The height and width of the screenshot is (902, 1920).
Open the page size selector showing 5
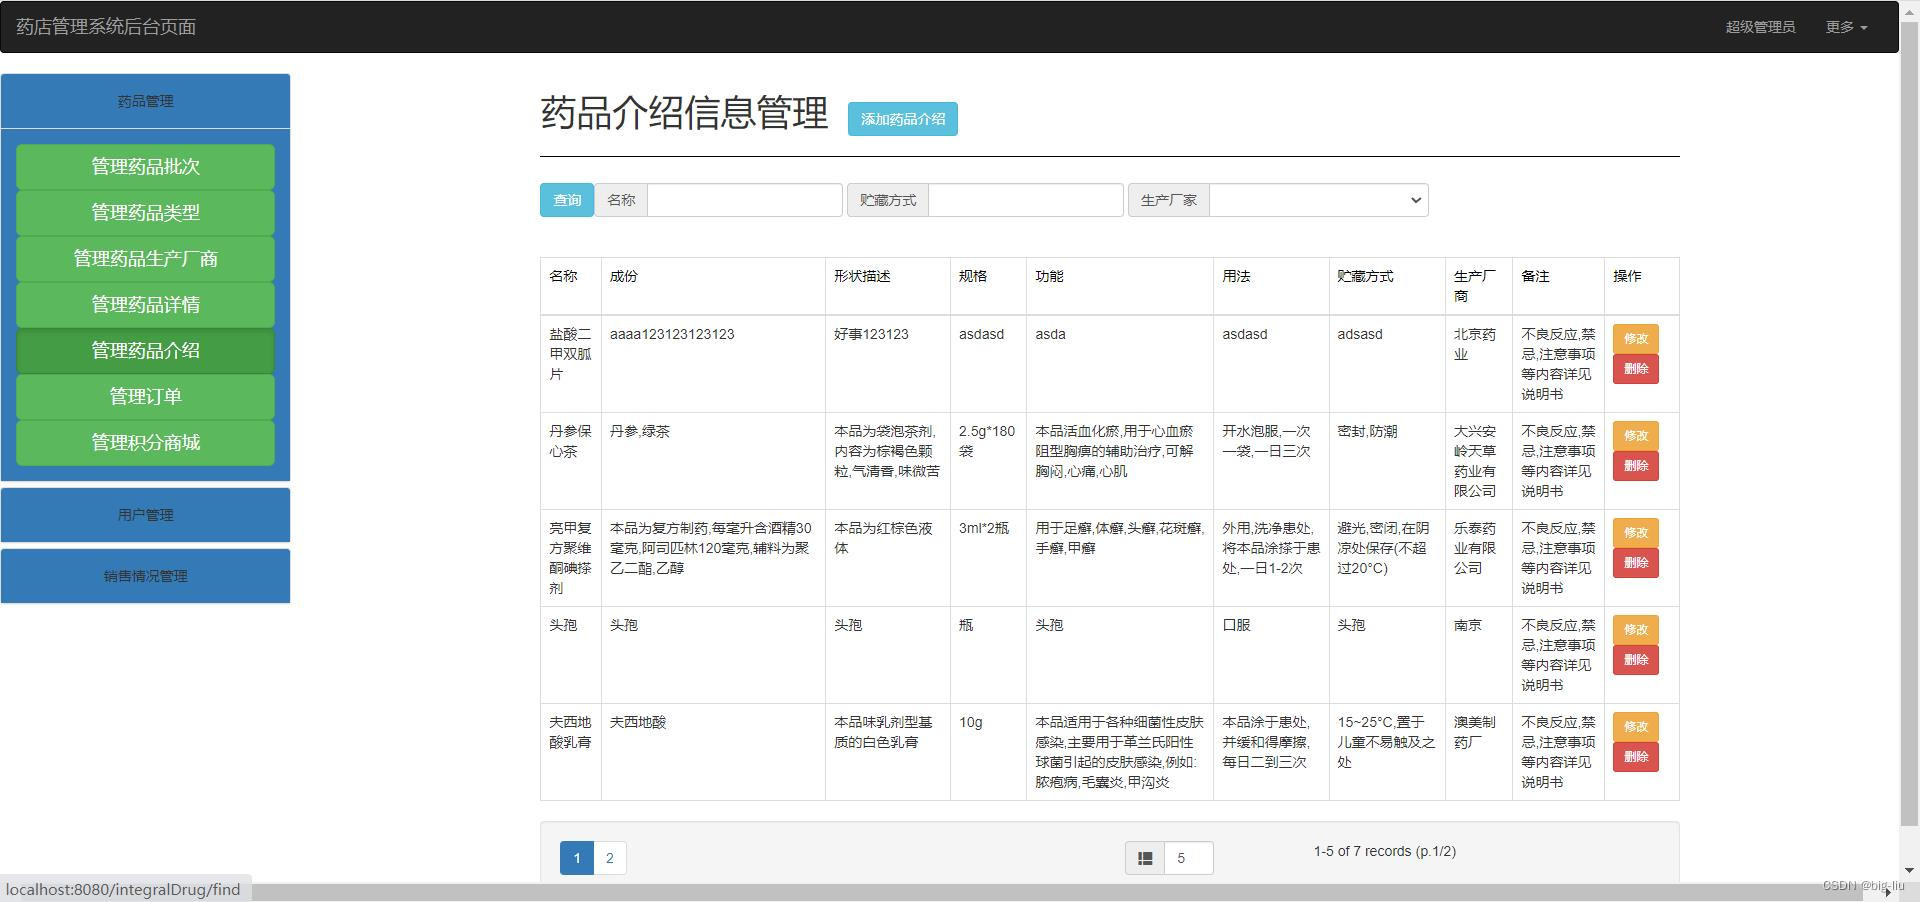click(x=1187, y=857)
